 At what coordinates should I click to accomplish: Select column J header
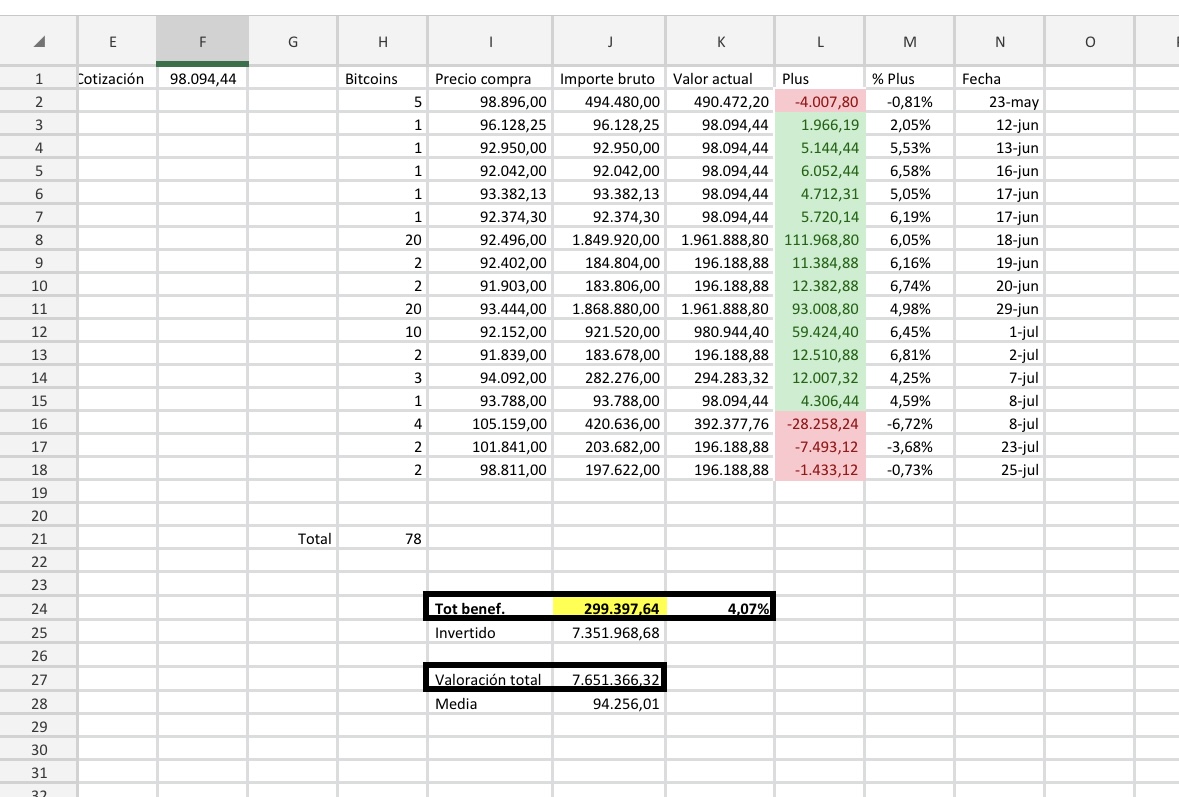pos(610,41)
